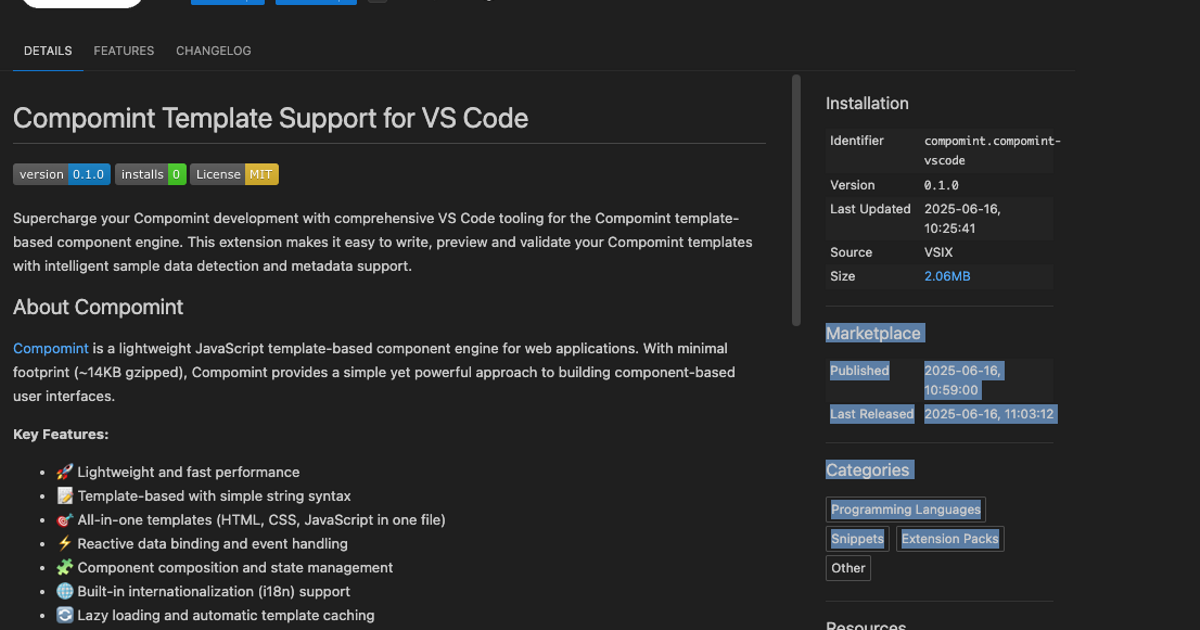Select the DETAILS tab
The image size is (1200, 630).
(48, 51)
